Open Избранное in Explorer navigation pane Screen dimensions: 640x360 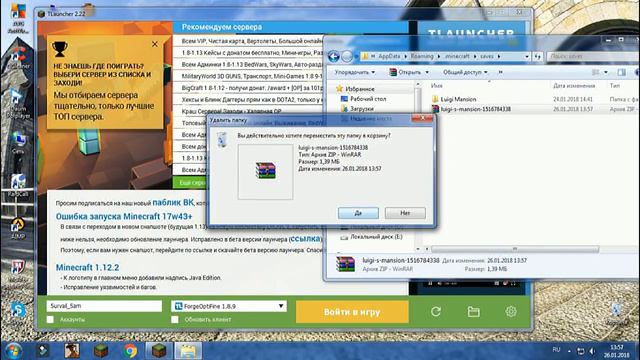click(360, 89)
